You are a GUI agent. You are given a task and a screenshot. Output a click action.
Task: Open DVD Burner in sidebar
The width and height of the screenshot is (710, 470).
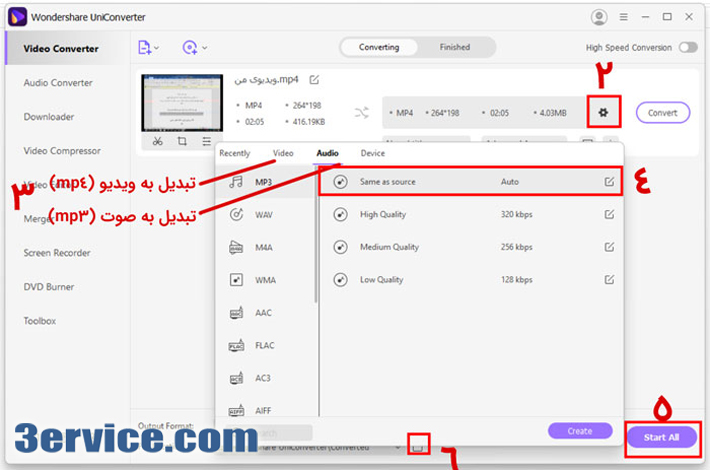point(49,287)
